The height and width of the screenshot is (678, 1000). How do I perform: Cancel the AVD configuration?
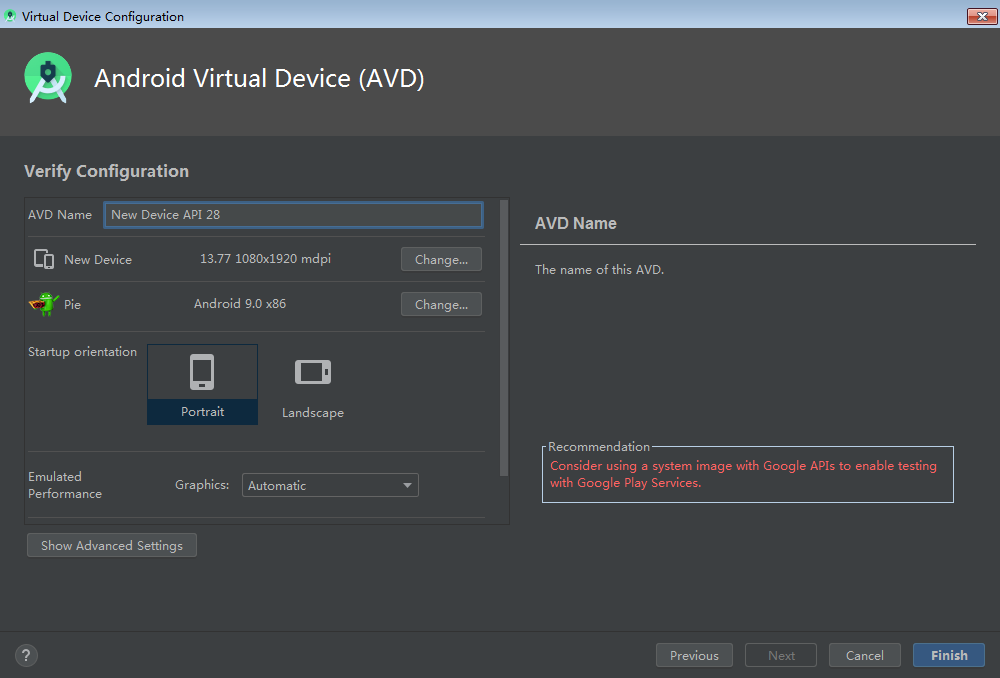click(x=864, y=655)
